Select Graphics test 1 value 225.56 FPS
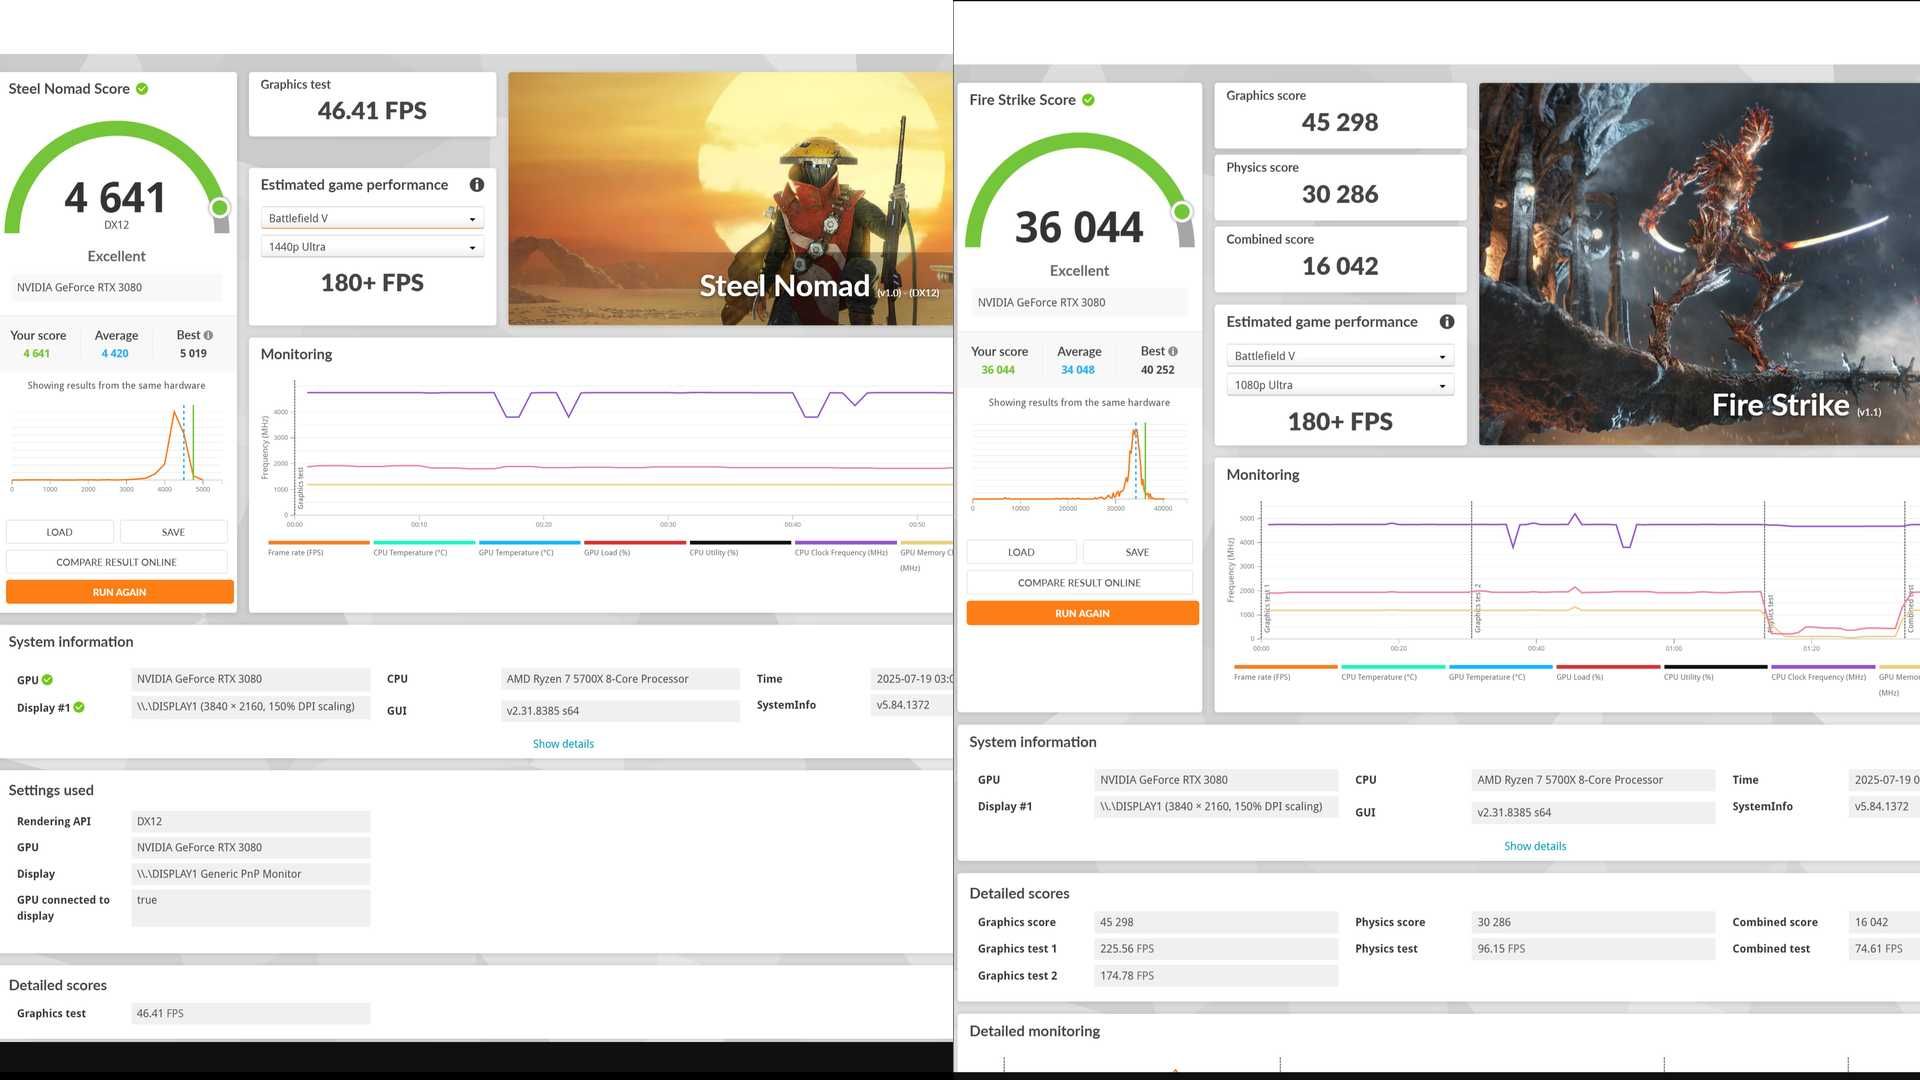Image resolution: width=1920 pixels, height=1080 pixels. tap(1215, 949)
